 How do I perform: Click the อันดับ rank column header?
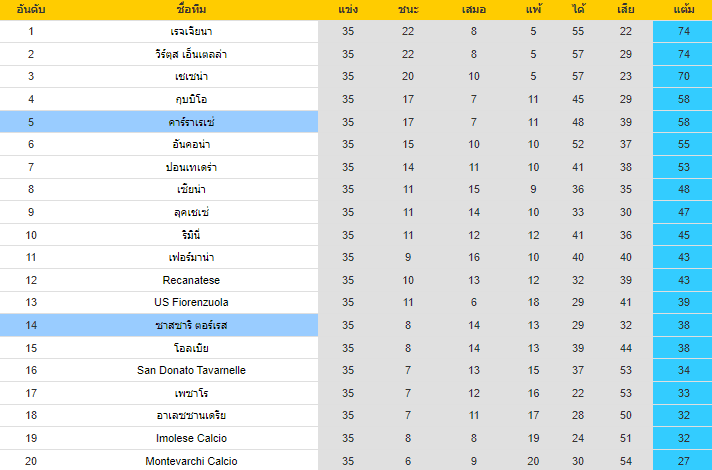31,10
